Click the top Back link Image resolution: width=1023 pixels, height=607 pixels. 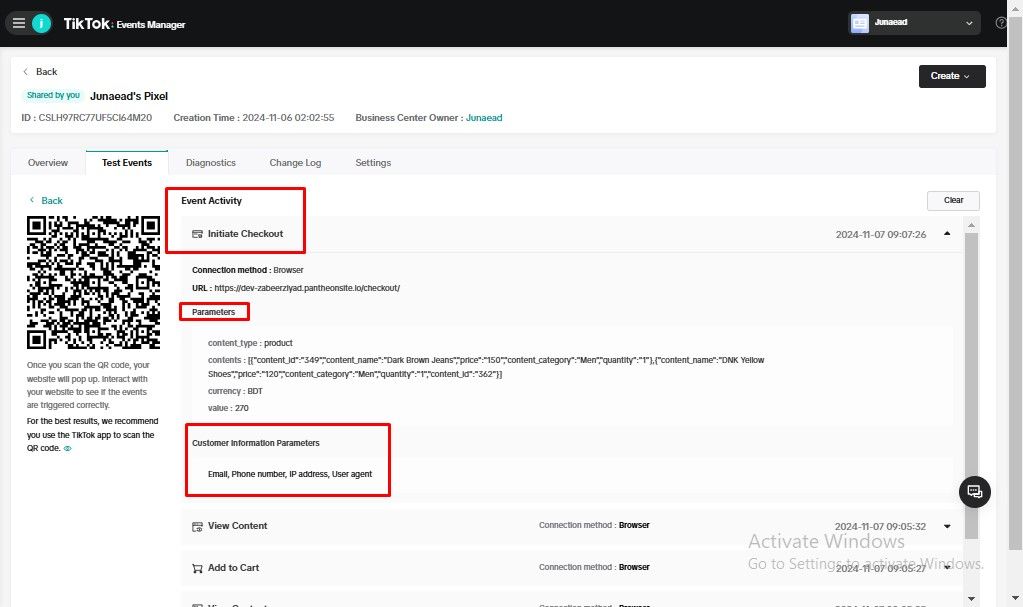46,72
